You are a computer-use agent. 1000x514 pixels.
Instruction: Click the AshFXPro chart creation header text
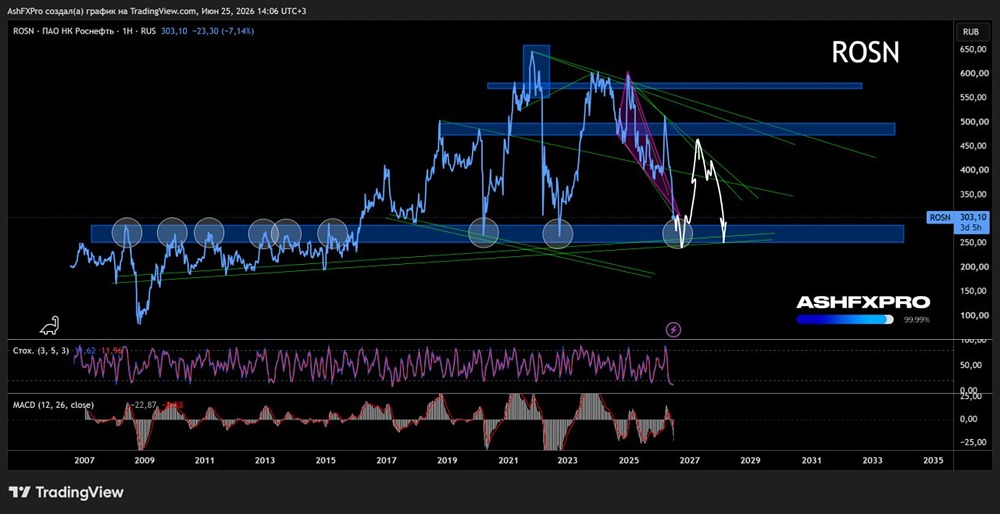[158, 11]
